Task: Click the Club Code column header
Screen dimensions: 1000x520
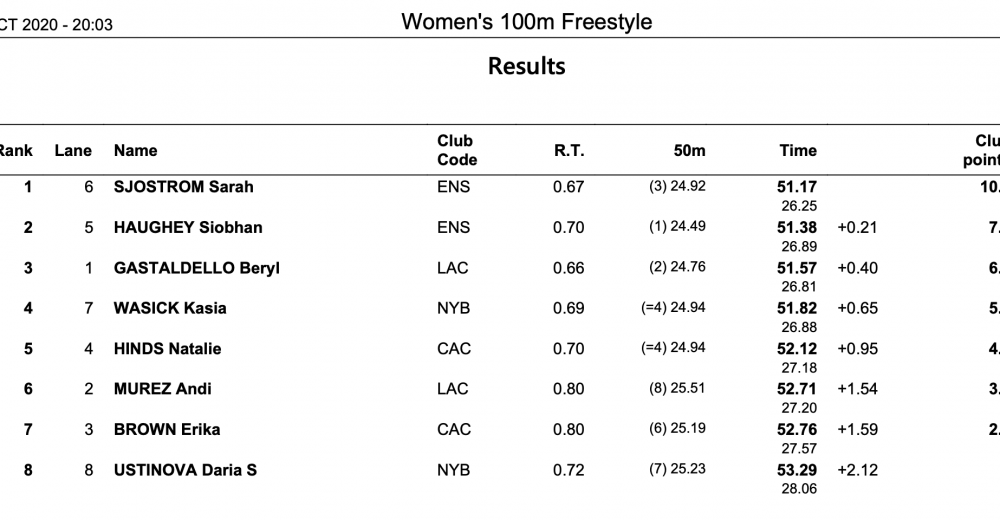Action: coord(457,150)
